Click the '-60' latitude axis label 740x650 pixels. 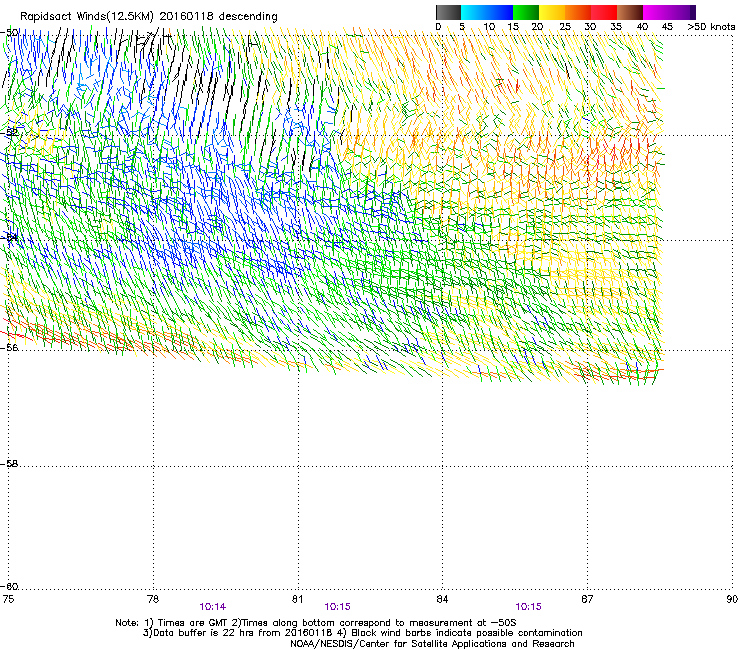pyautogui.click(x=9, y=586)
